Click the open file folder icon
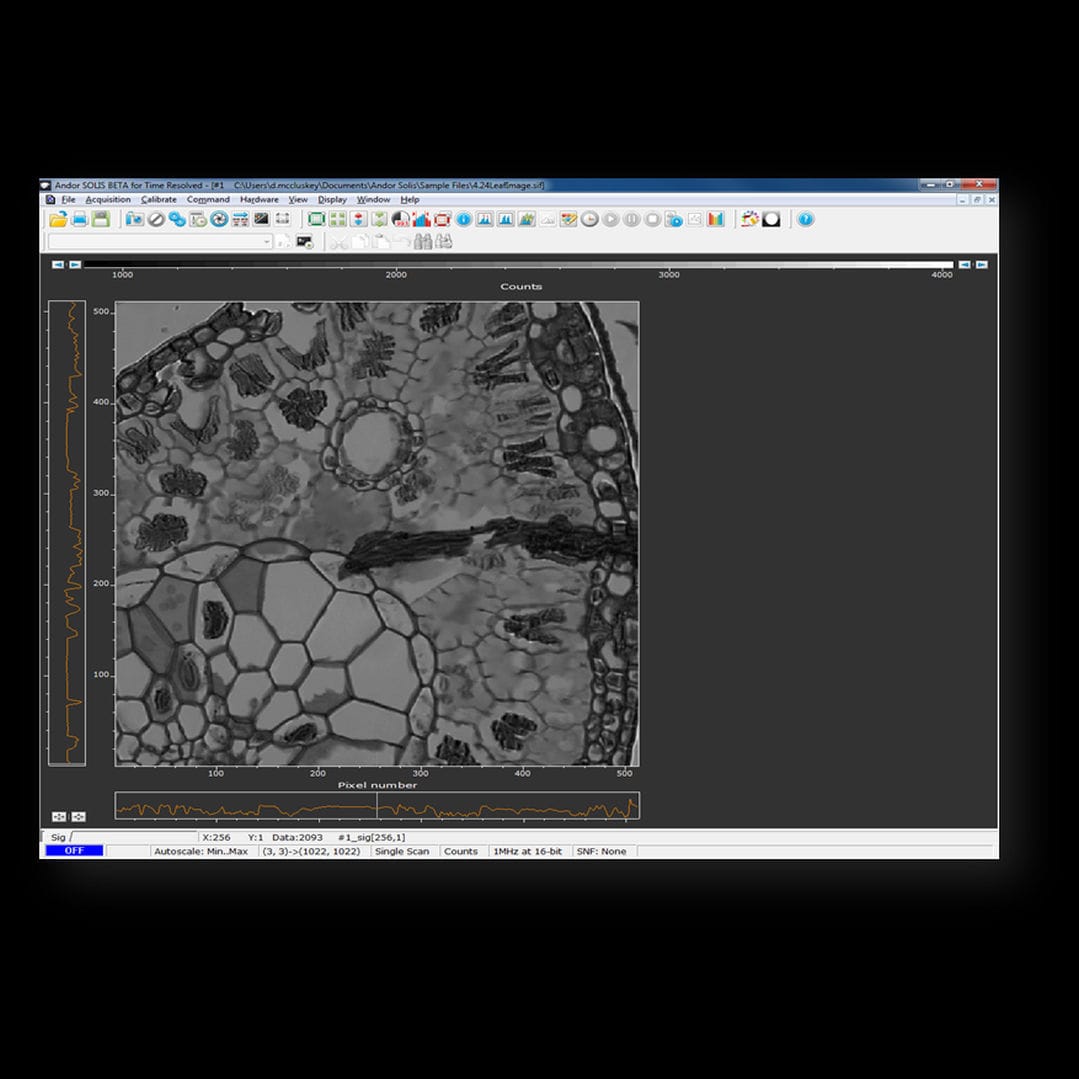Image resolution: width=1079 pixels, height=1079 pixels. 58,219
